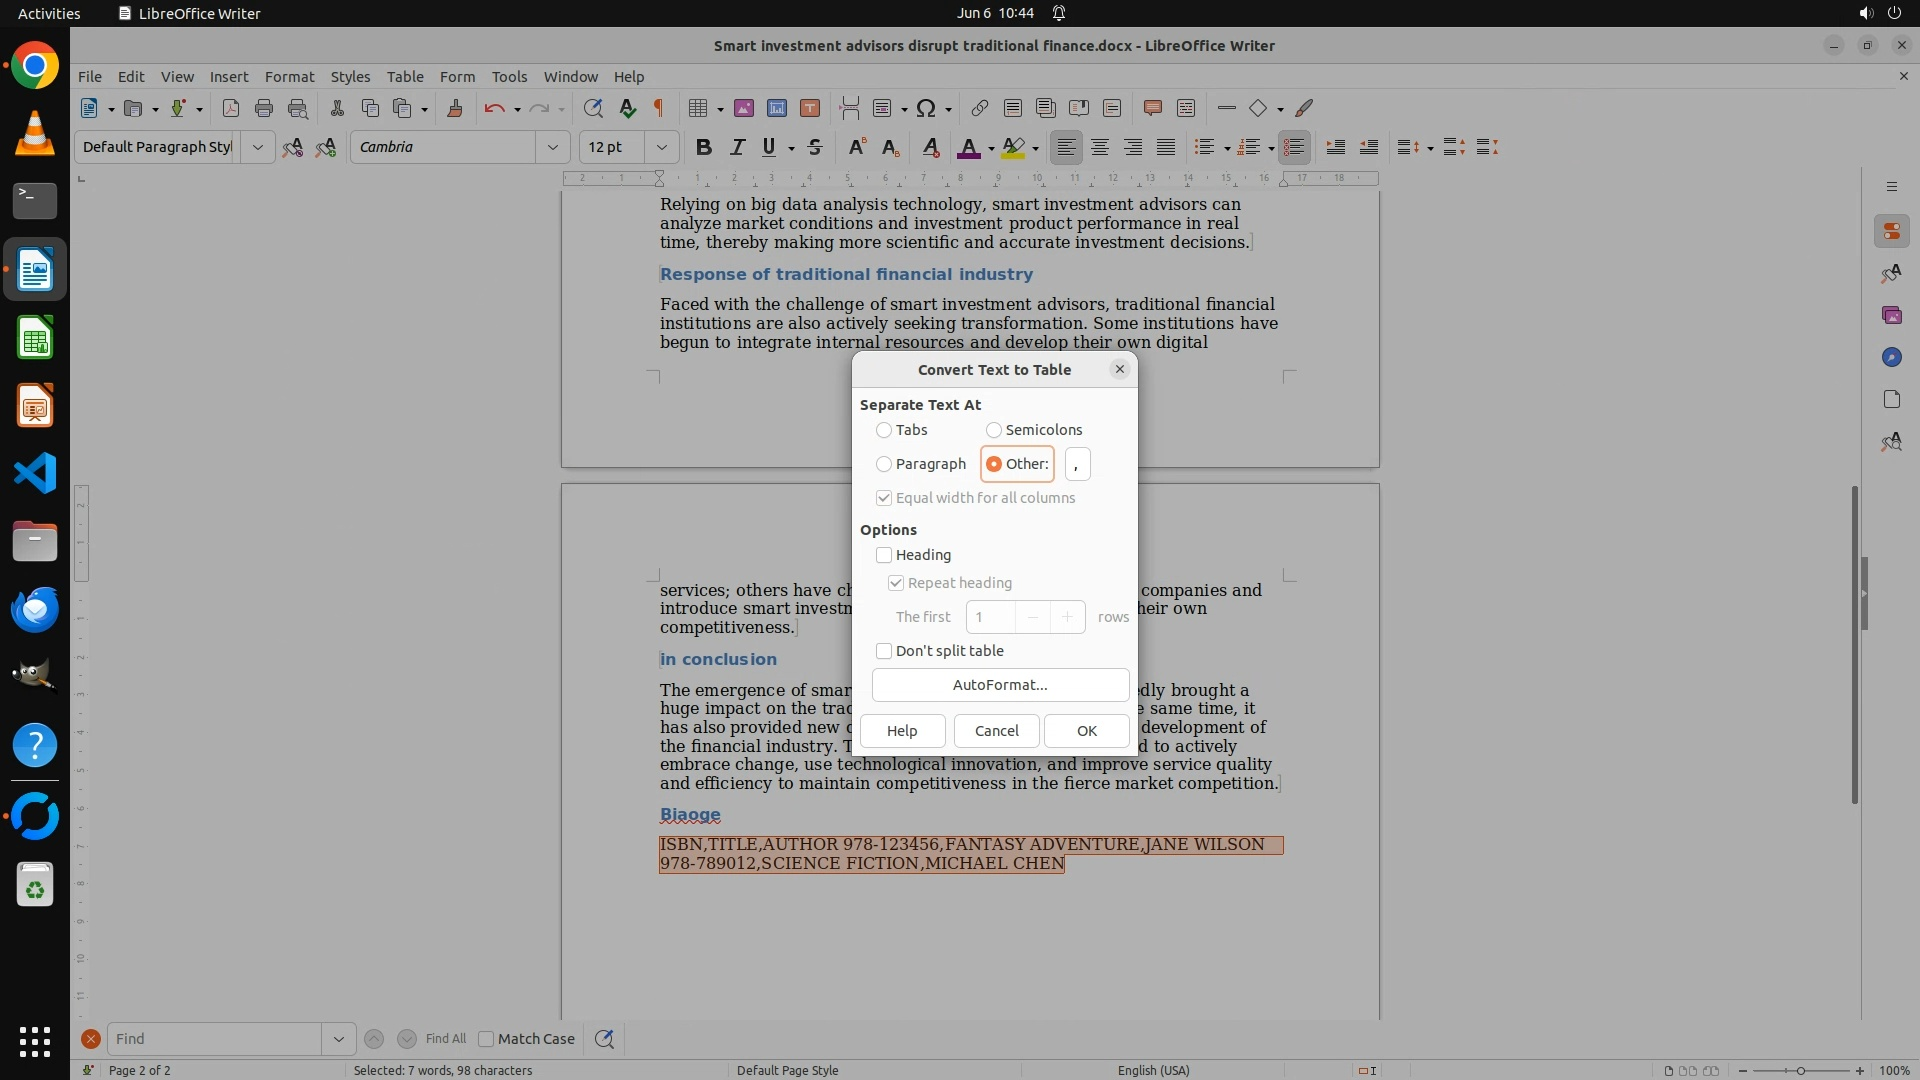This screenshot has width=1920, height=1080.
Task: Toggle formatting marks pilcrow icon
Action: tap(659, 108)
